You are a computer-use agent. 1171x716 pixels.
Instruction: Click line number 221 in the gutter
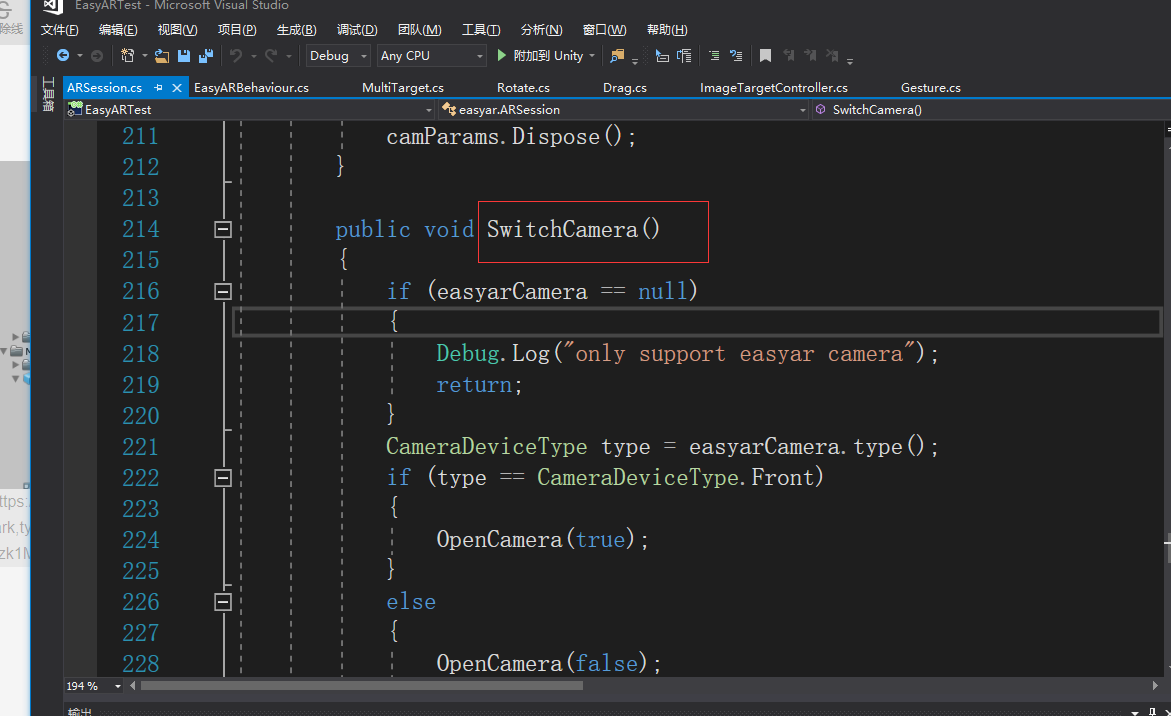pos(140,446)
